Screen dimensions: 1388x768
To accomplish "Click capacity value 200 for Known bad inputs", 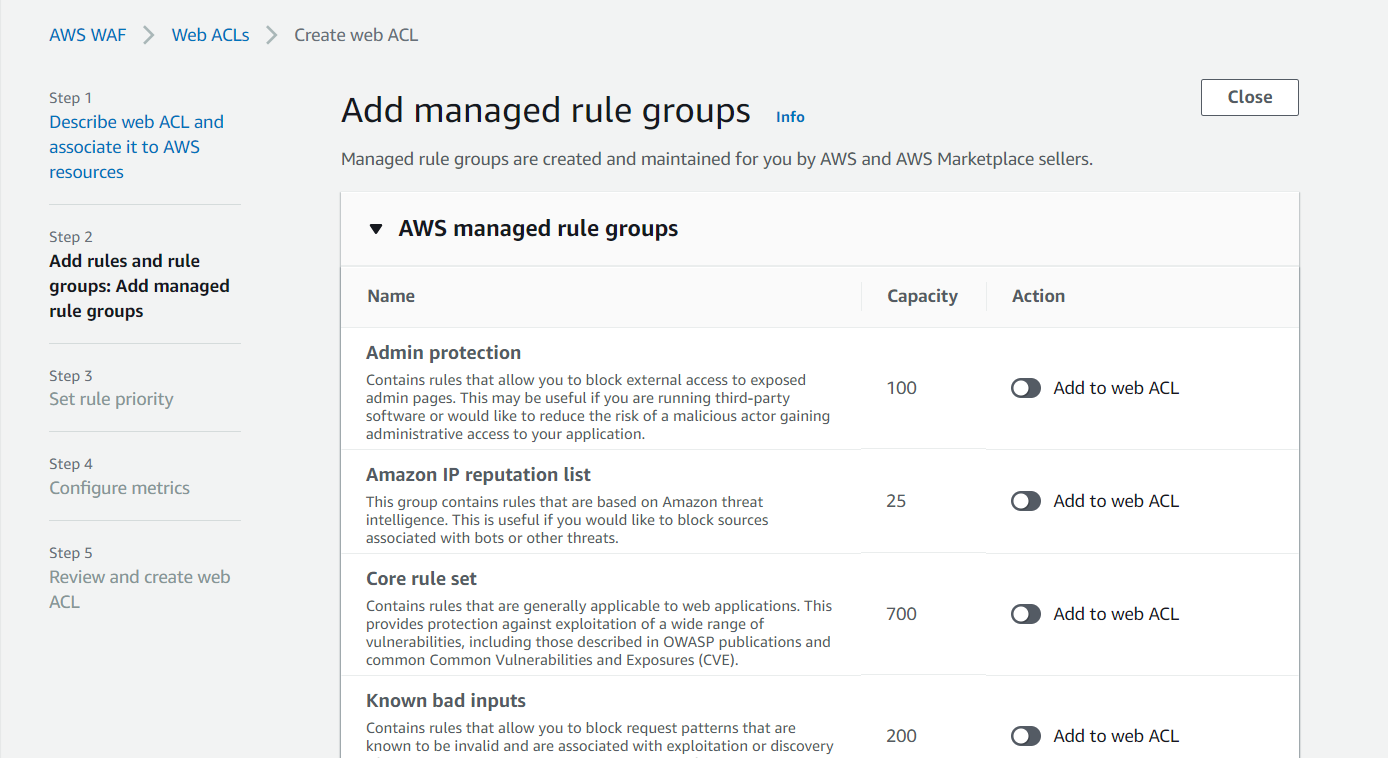I will click(x=901, y=736).
